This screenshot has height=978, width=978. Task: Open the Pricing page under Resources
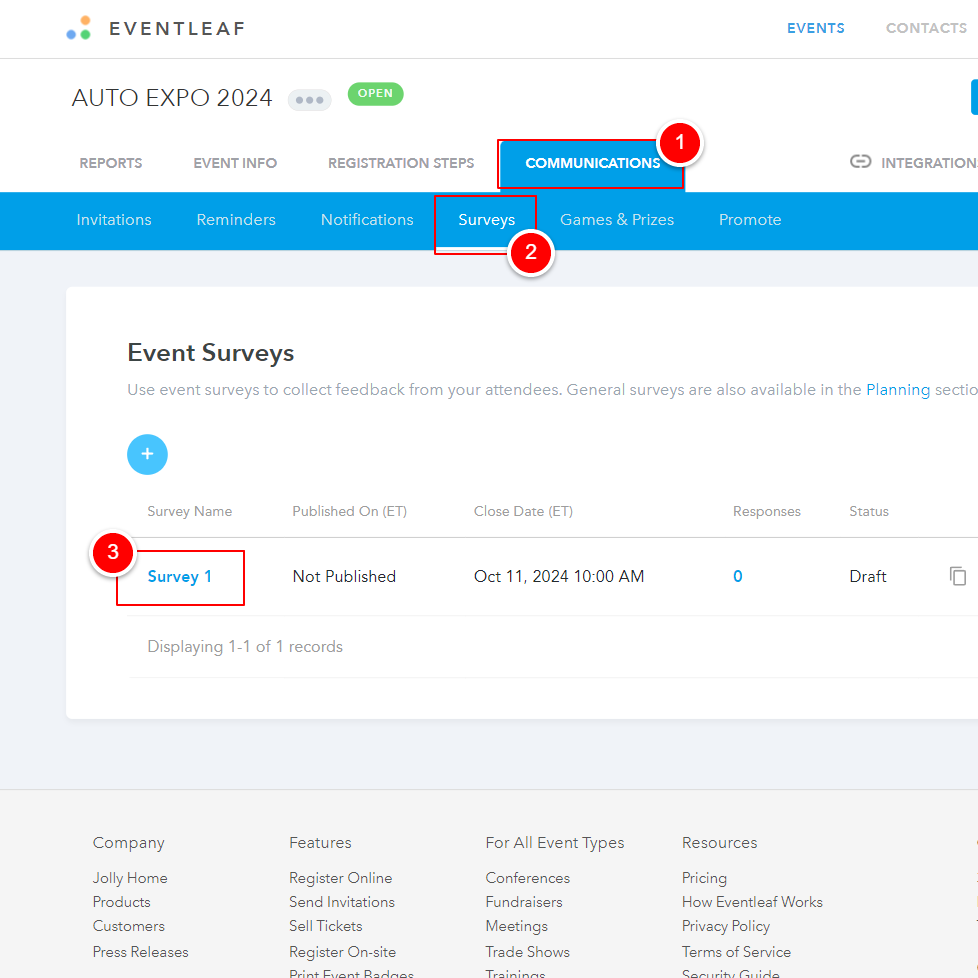coord(704,877)
